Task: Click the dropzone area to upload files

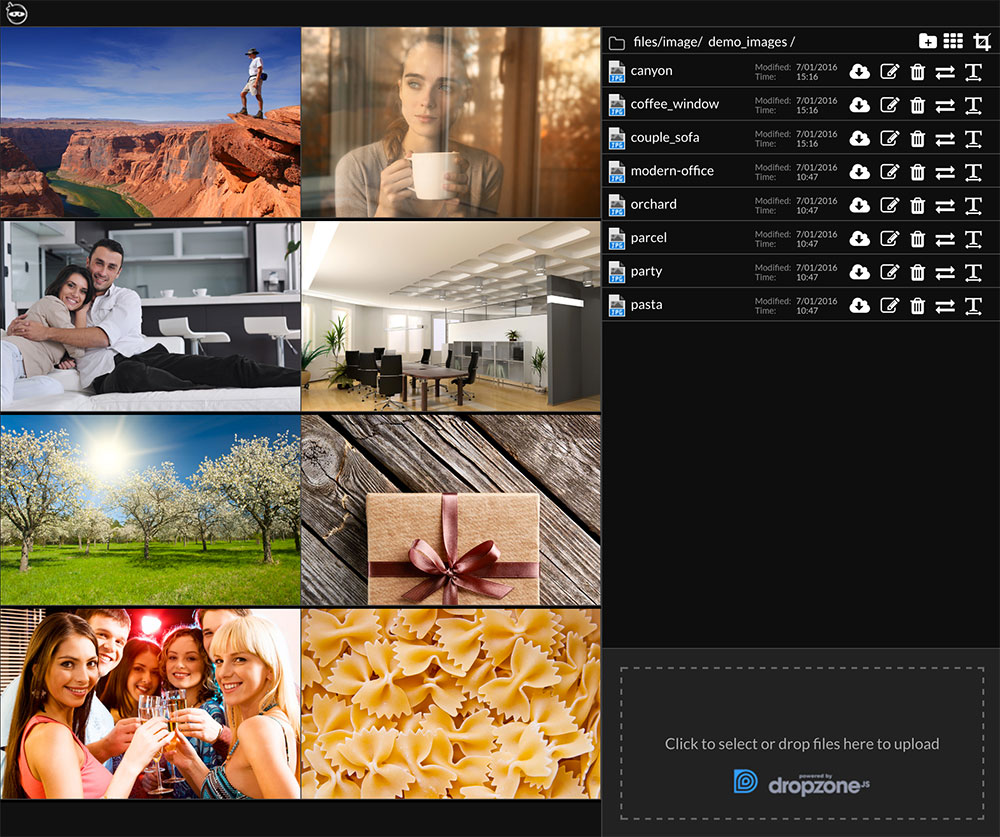Action: pyautogui.click(x=802, y=743)
